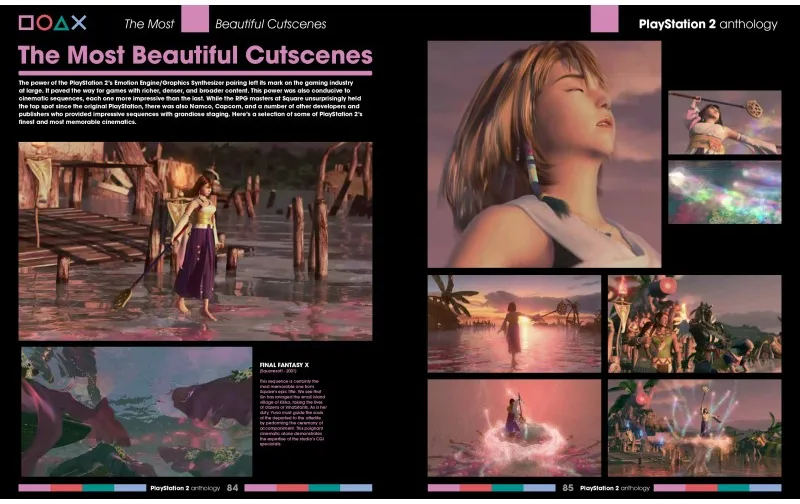The width and height of the screenshot is (800, 504).
Task: Open the sunset image of Yuna walking on water
Action: [x=514, y=323]
